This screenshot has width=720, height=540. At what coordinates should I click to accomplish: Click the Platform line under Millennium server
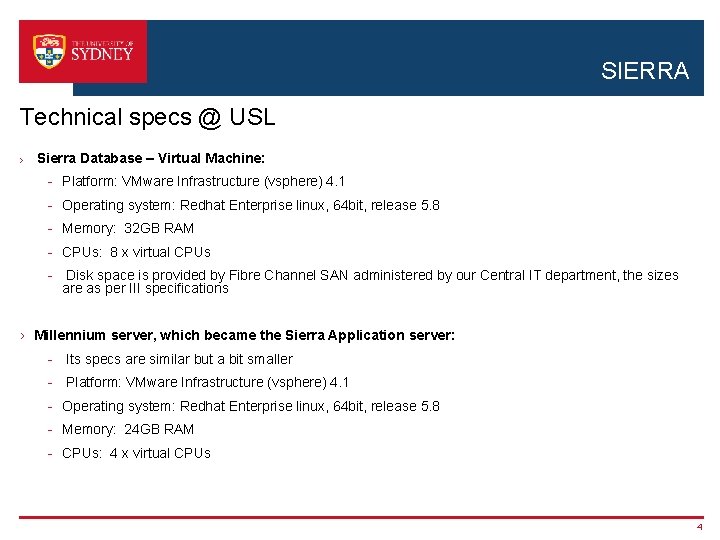(207, 382)
